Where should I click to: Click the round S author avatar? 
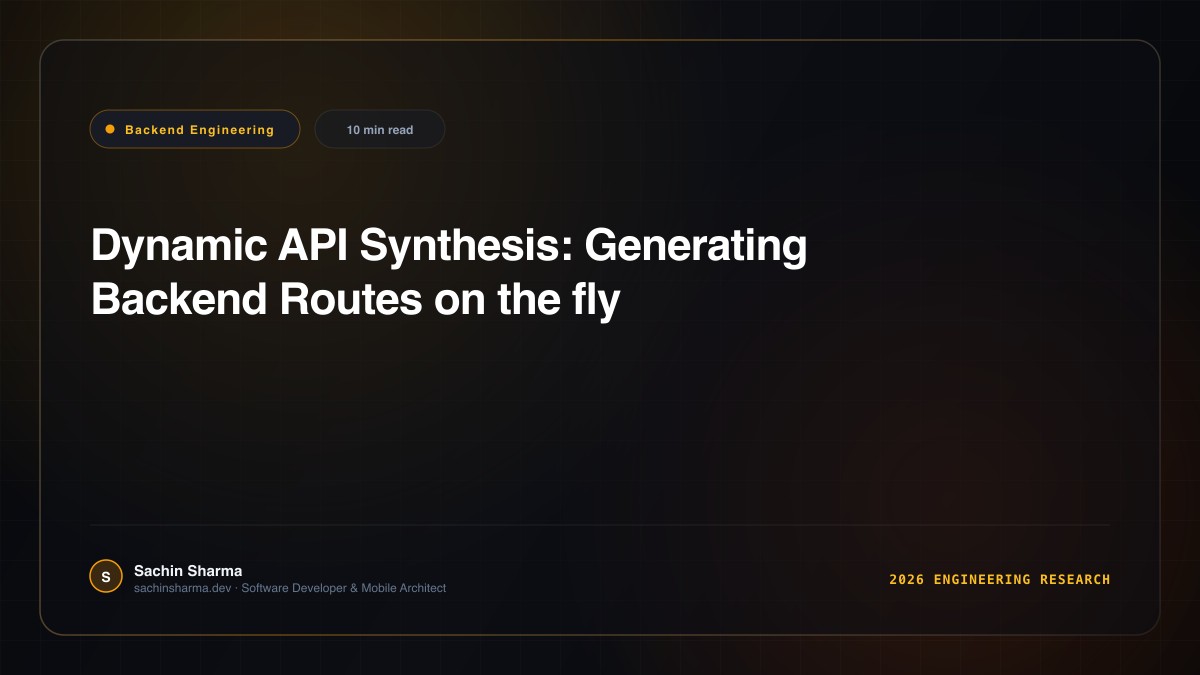tap(106, 577)
